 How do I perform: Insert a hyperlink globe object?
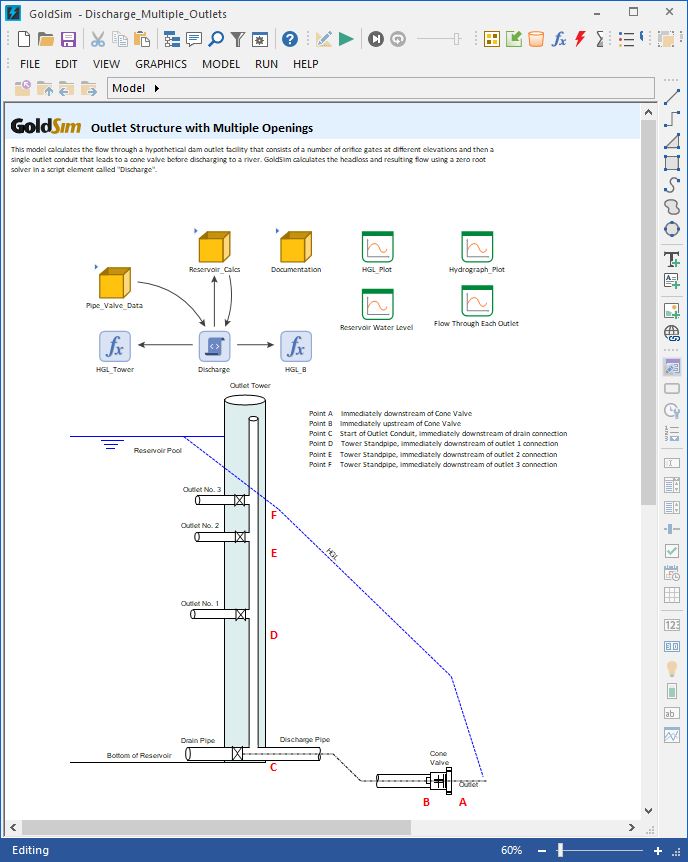point(672,333)
